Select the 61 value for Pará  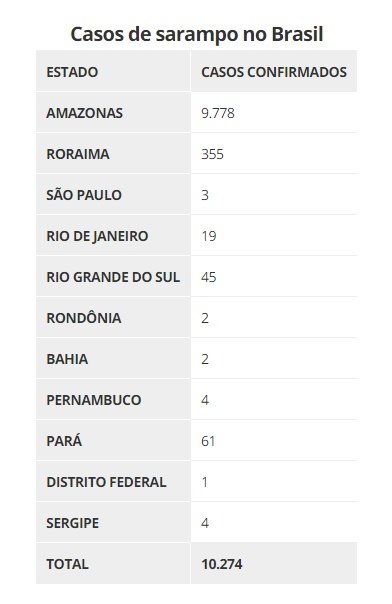point(208,441)
